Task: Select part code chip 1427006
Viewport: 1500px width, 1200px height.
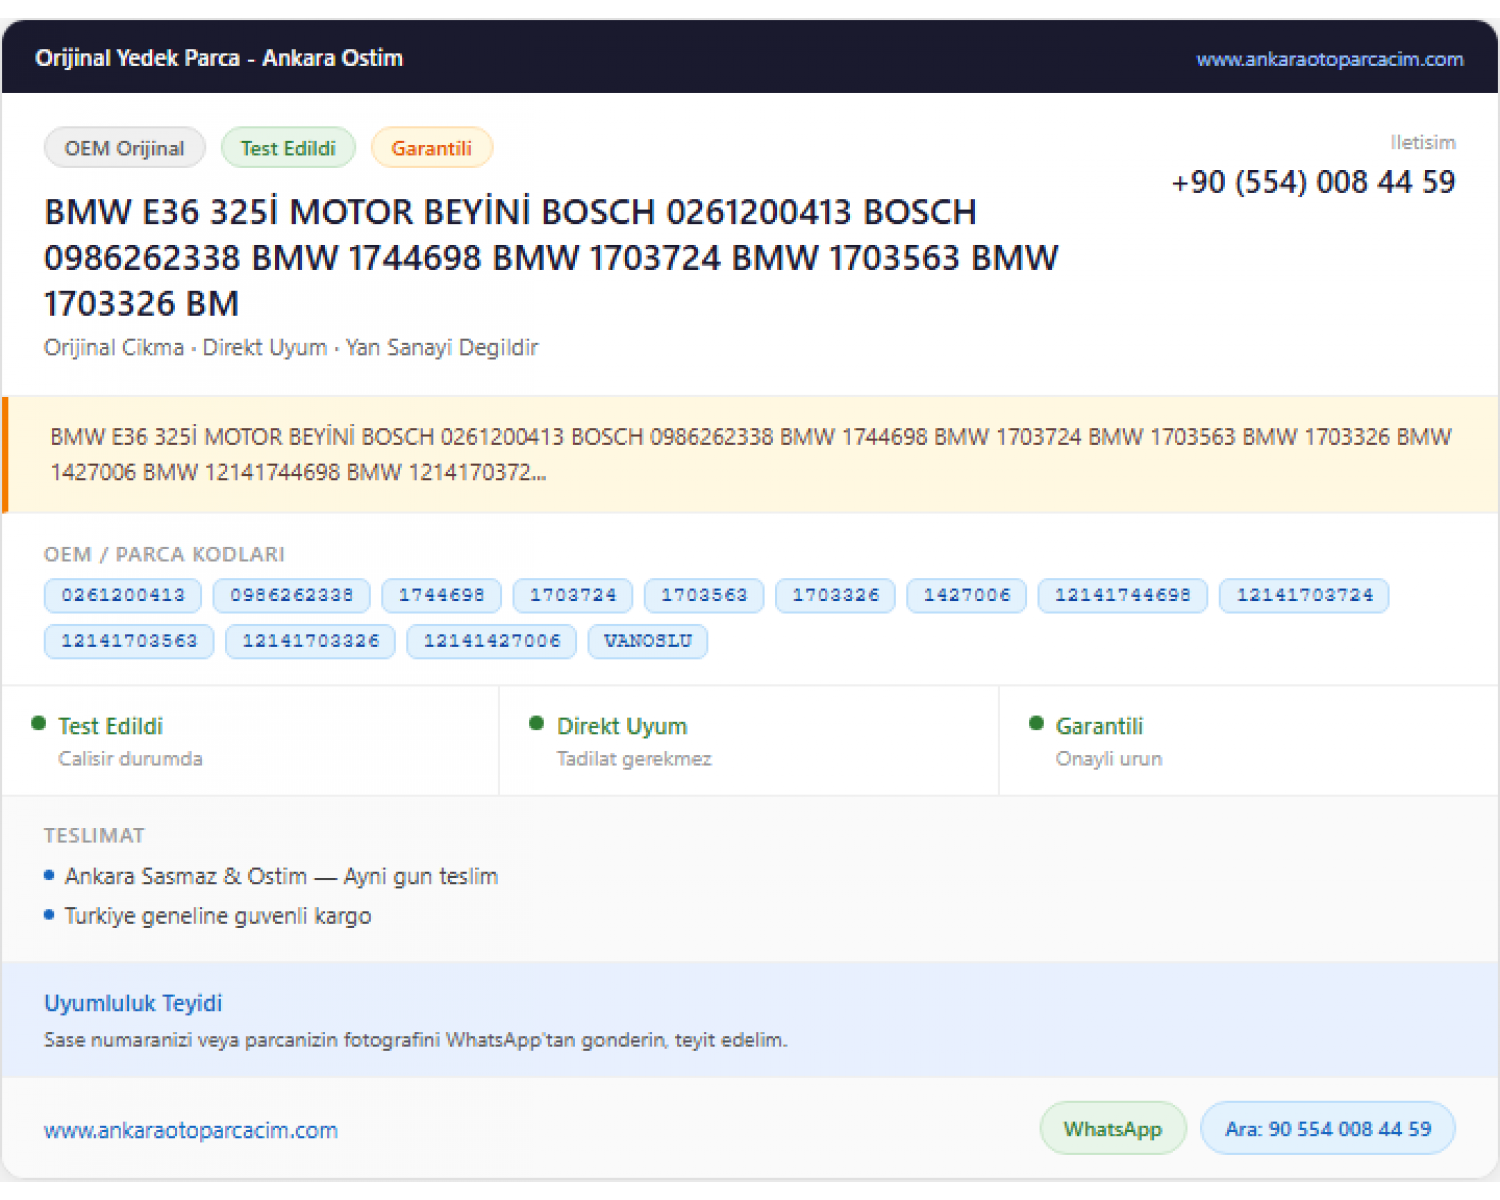Action: 967,595
